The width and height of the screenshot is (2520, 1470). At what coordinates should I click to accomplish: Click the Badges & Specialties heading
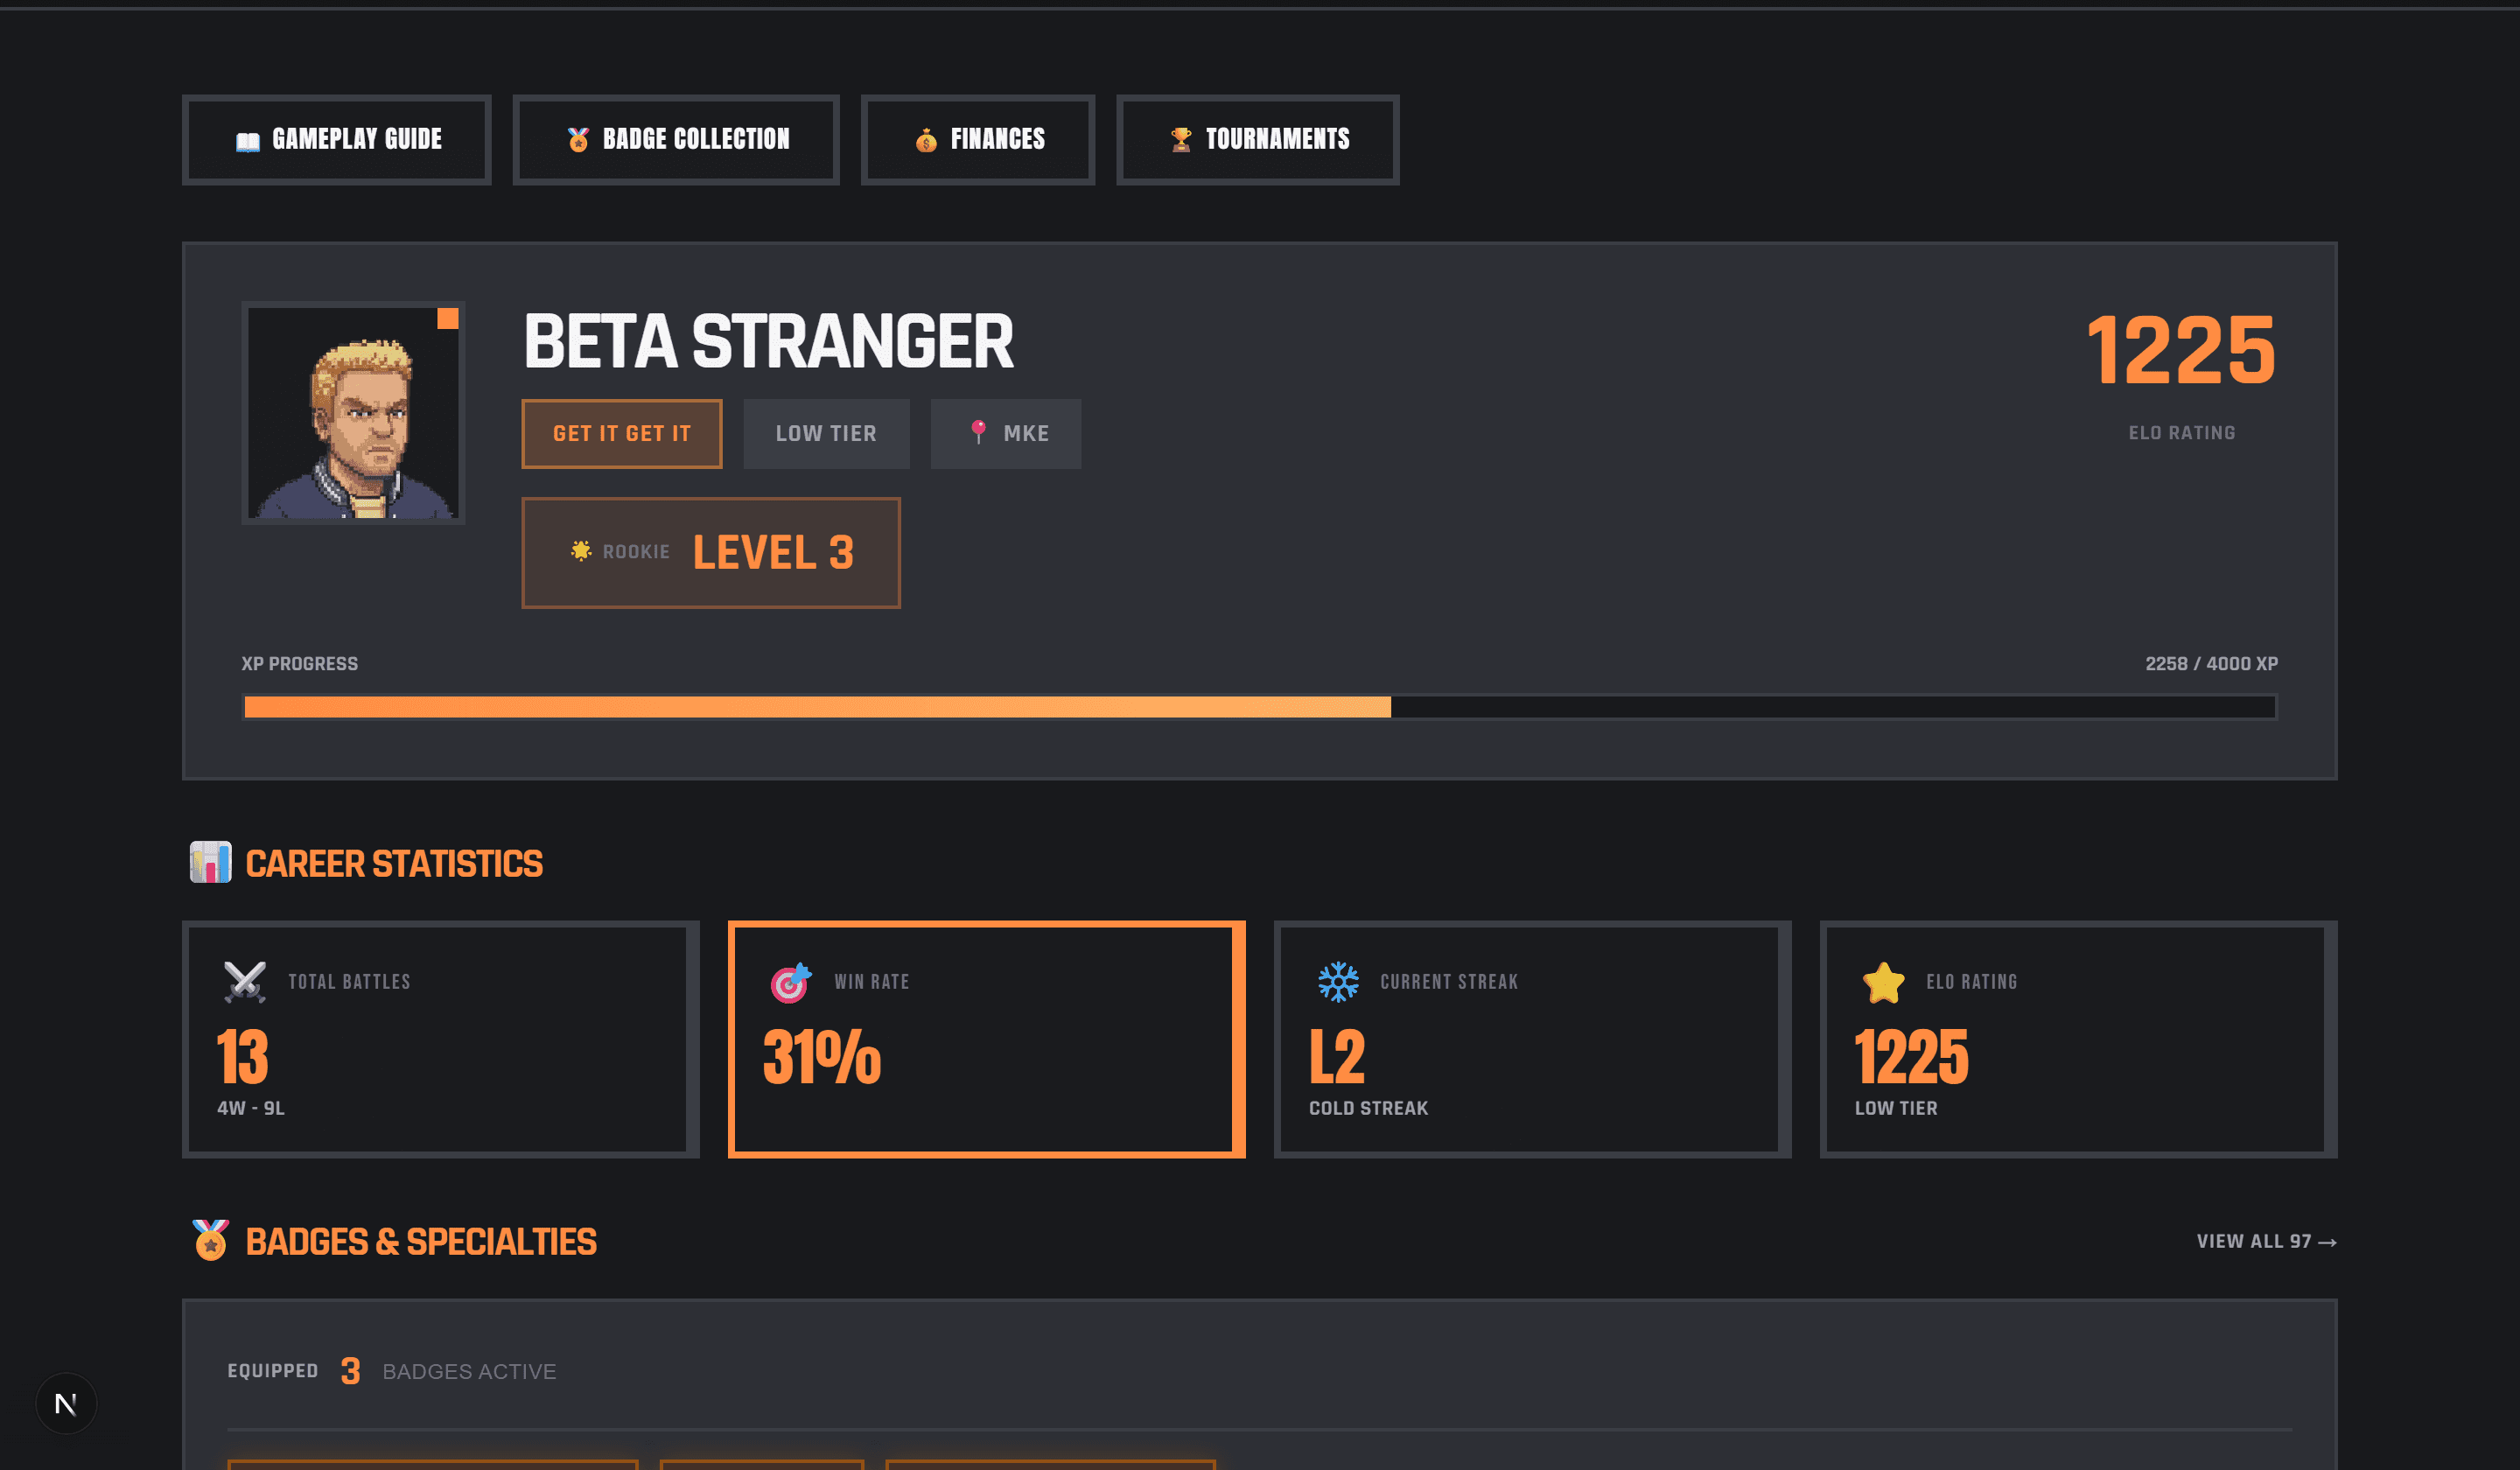(x=421, y=1241)
